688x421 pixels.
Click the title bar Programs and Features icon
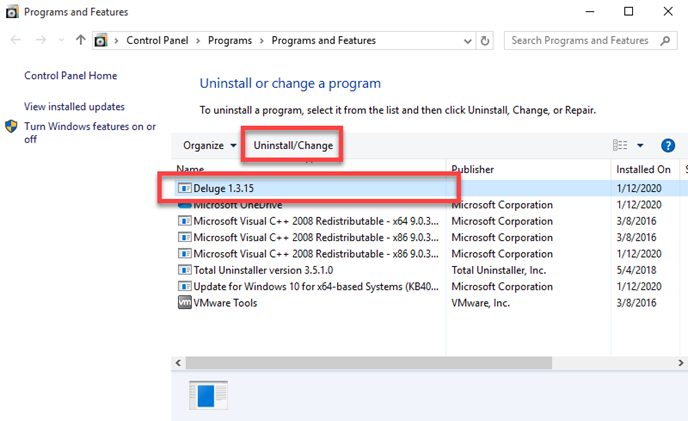coord(12,12)
